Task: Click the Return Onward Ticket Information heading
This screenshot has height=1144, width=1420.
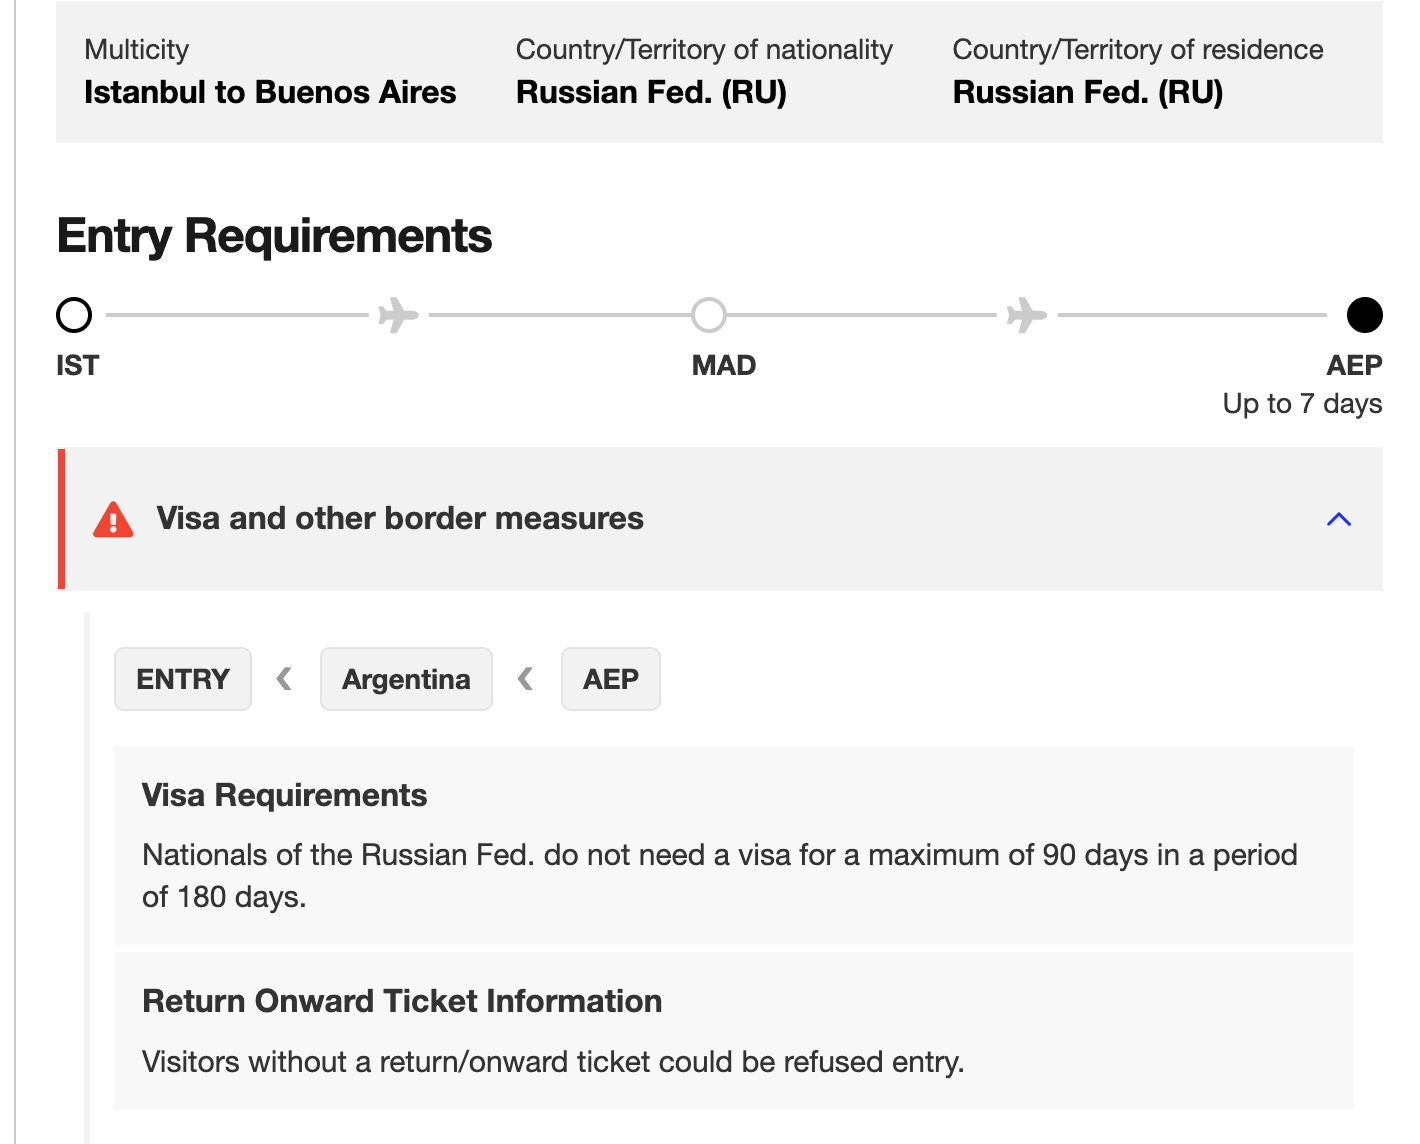Action: [x=402, y=1001]
